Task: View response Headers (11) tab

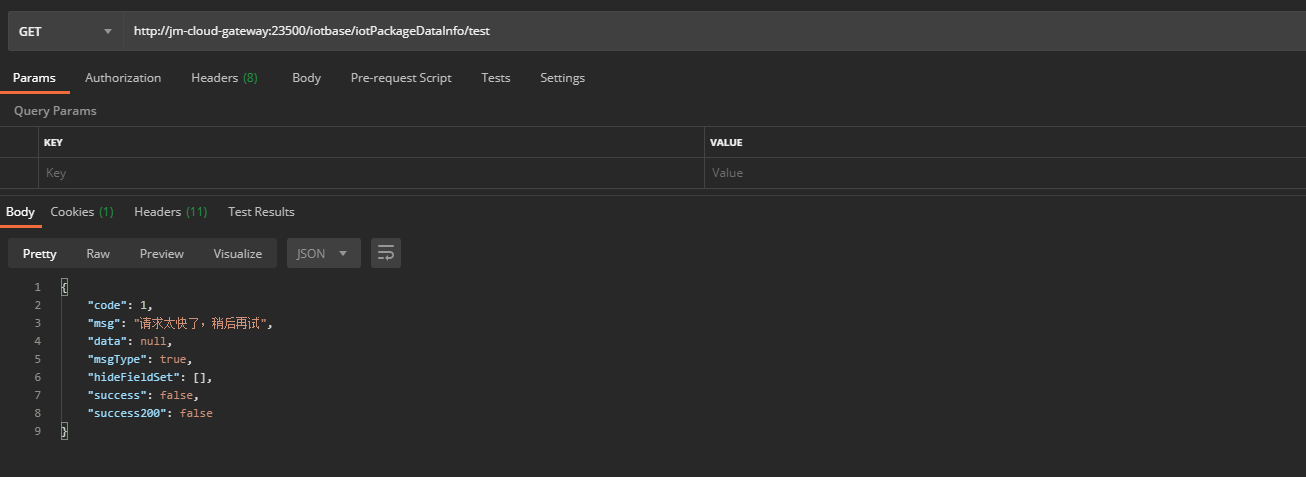Action: point(170,212)
